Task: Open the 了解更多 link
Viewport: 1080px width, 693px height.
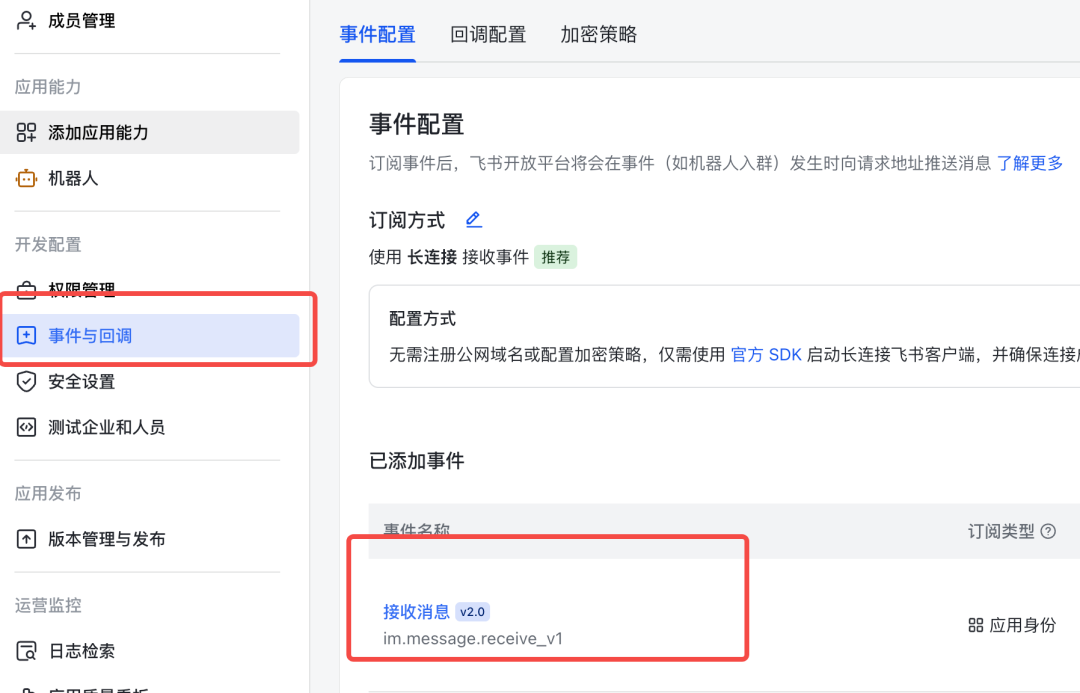Action: pos(1030,164)
